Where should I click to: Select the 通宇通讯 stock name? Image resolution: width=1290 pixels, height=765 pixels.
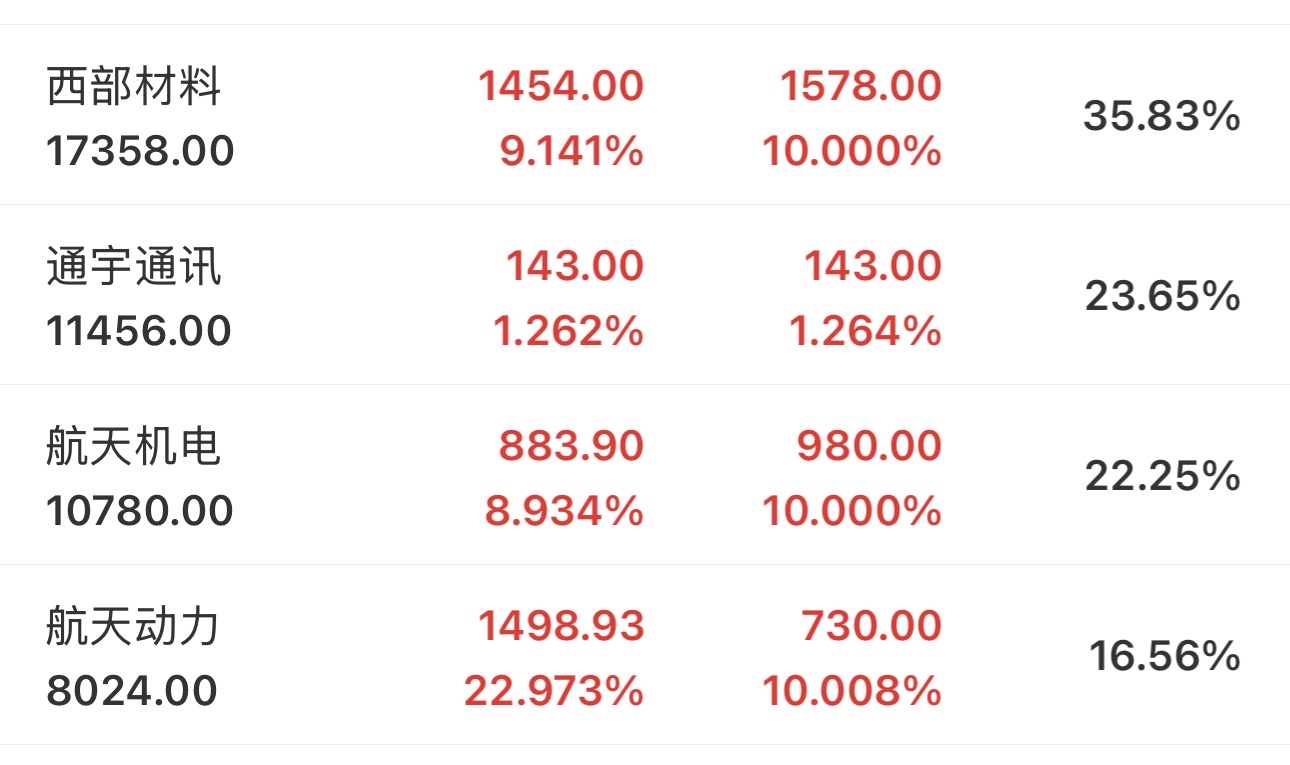(134, 267)
